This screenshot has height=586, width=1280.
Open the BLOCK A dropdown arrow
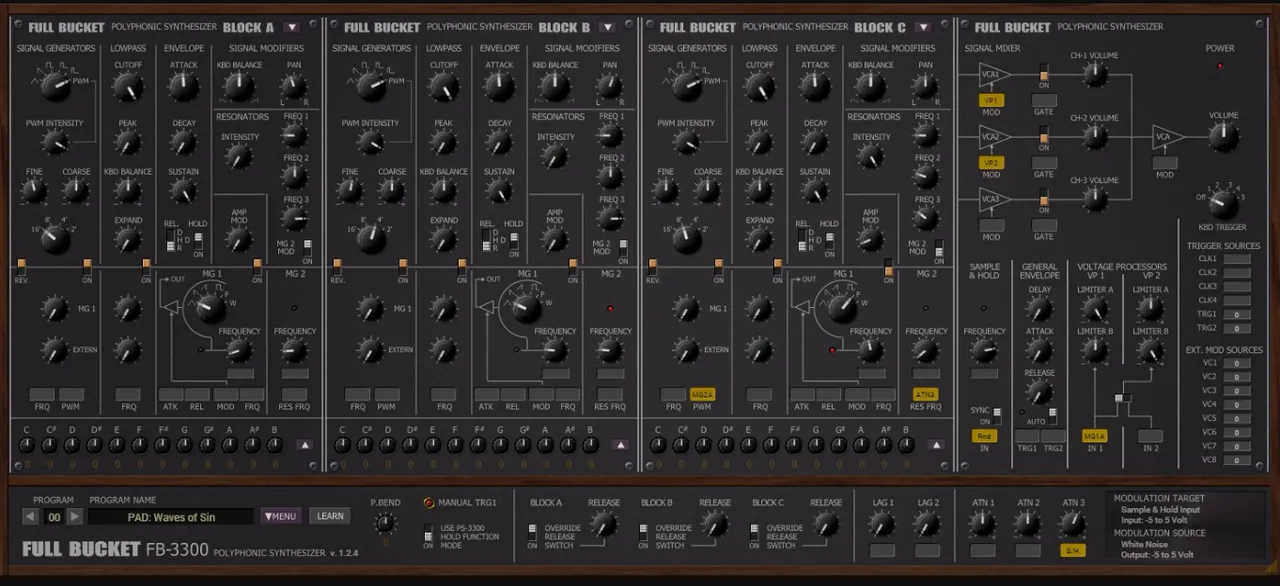coord(292,27)
